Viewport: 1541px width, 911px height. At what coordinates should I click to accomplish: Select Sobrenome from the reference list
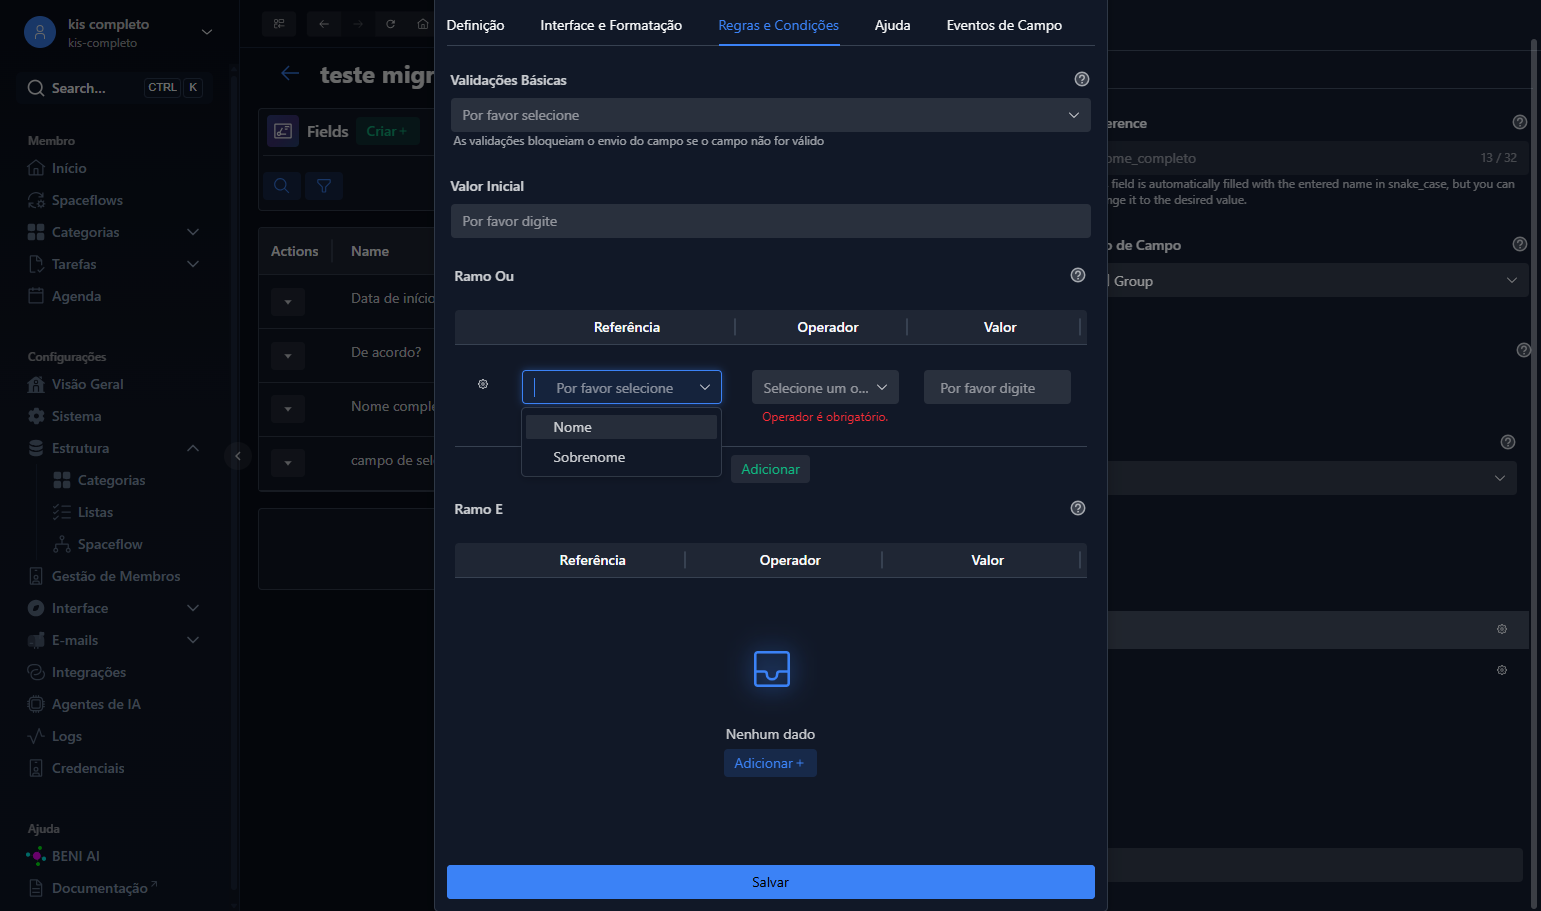[621, 457]
